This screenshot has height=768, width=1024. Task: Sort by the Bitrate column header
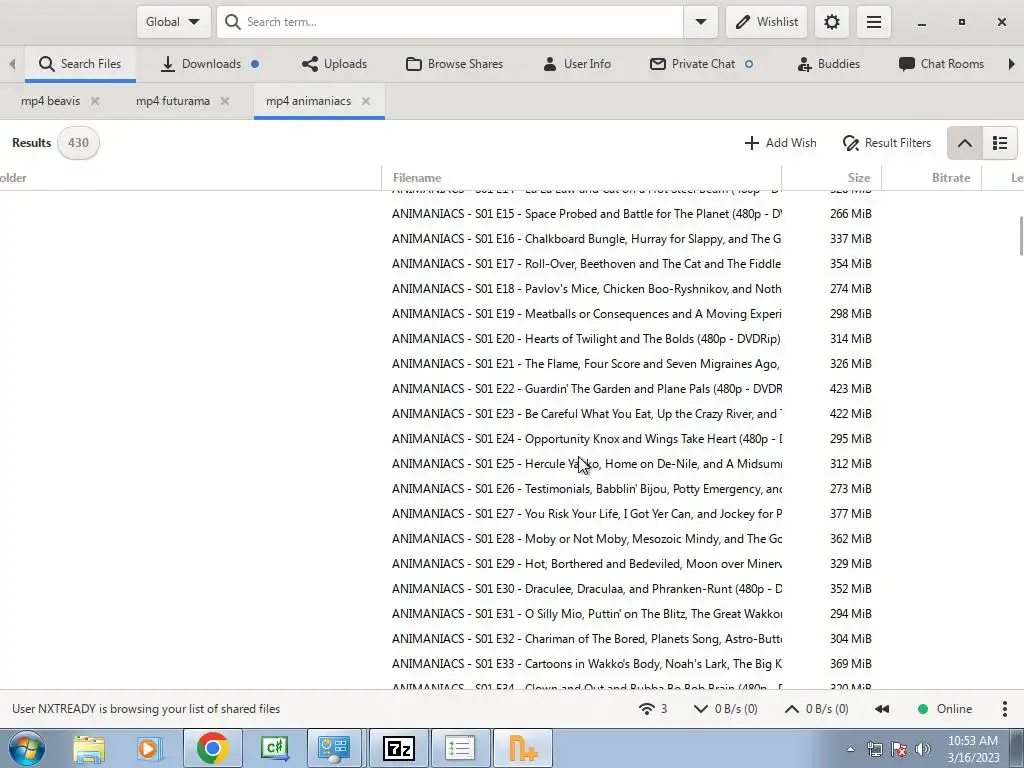[931, 178]
